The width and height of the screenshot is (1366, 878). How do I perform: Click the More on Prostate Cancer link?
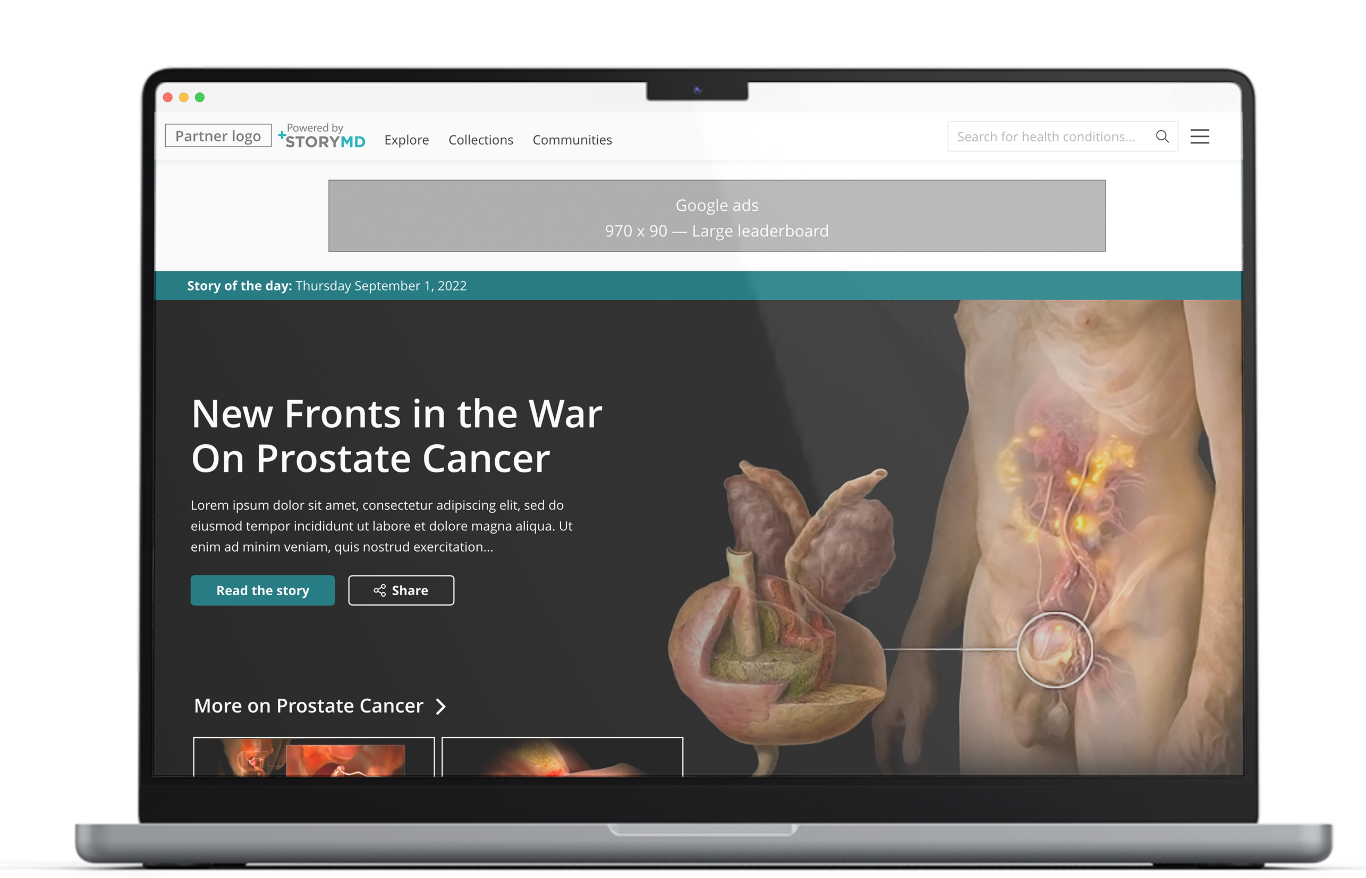click(308, 706)
